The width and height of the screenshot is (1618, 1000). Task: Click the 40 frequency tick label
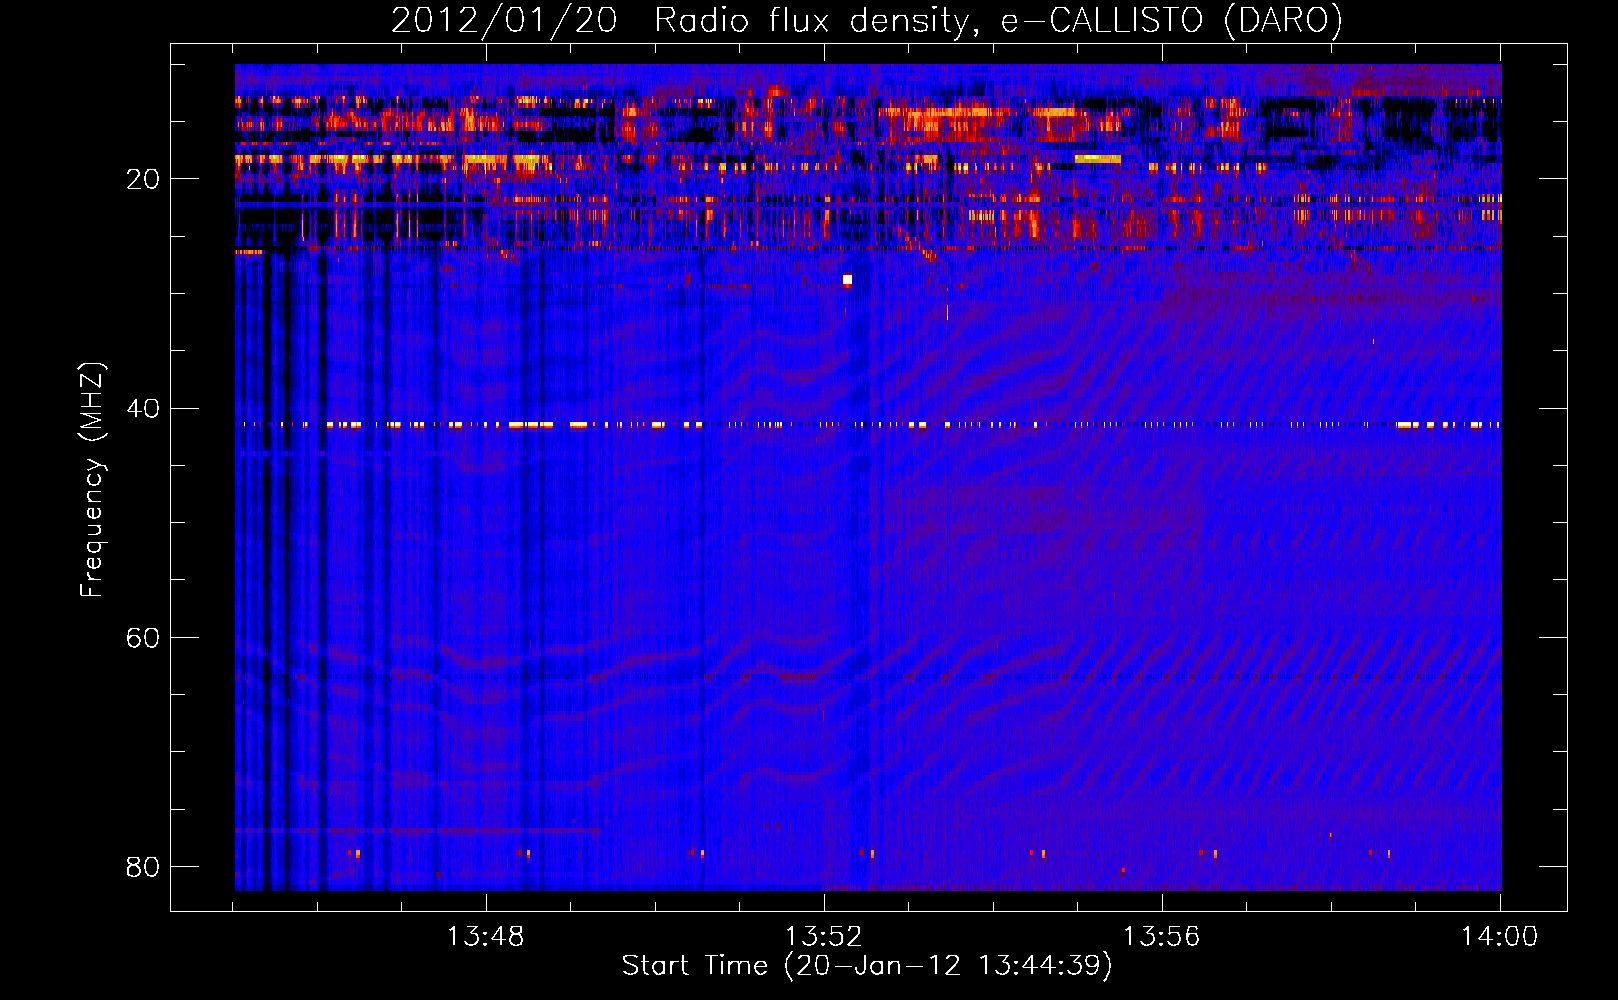pyautogui.click(x=143, y=408)
